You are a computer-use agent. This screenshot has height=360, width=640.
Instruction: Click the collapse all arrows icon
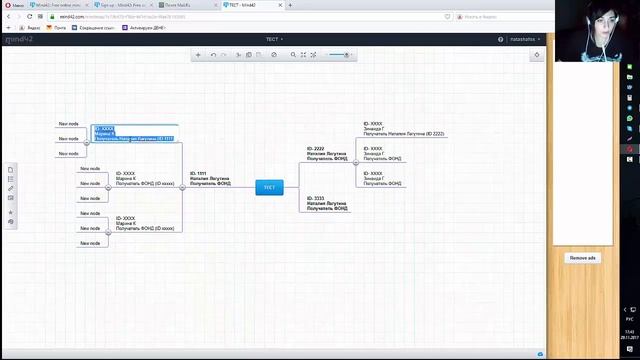coord(313,55)
